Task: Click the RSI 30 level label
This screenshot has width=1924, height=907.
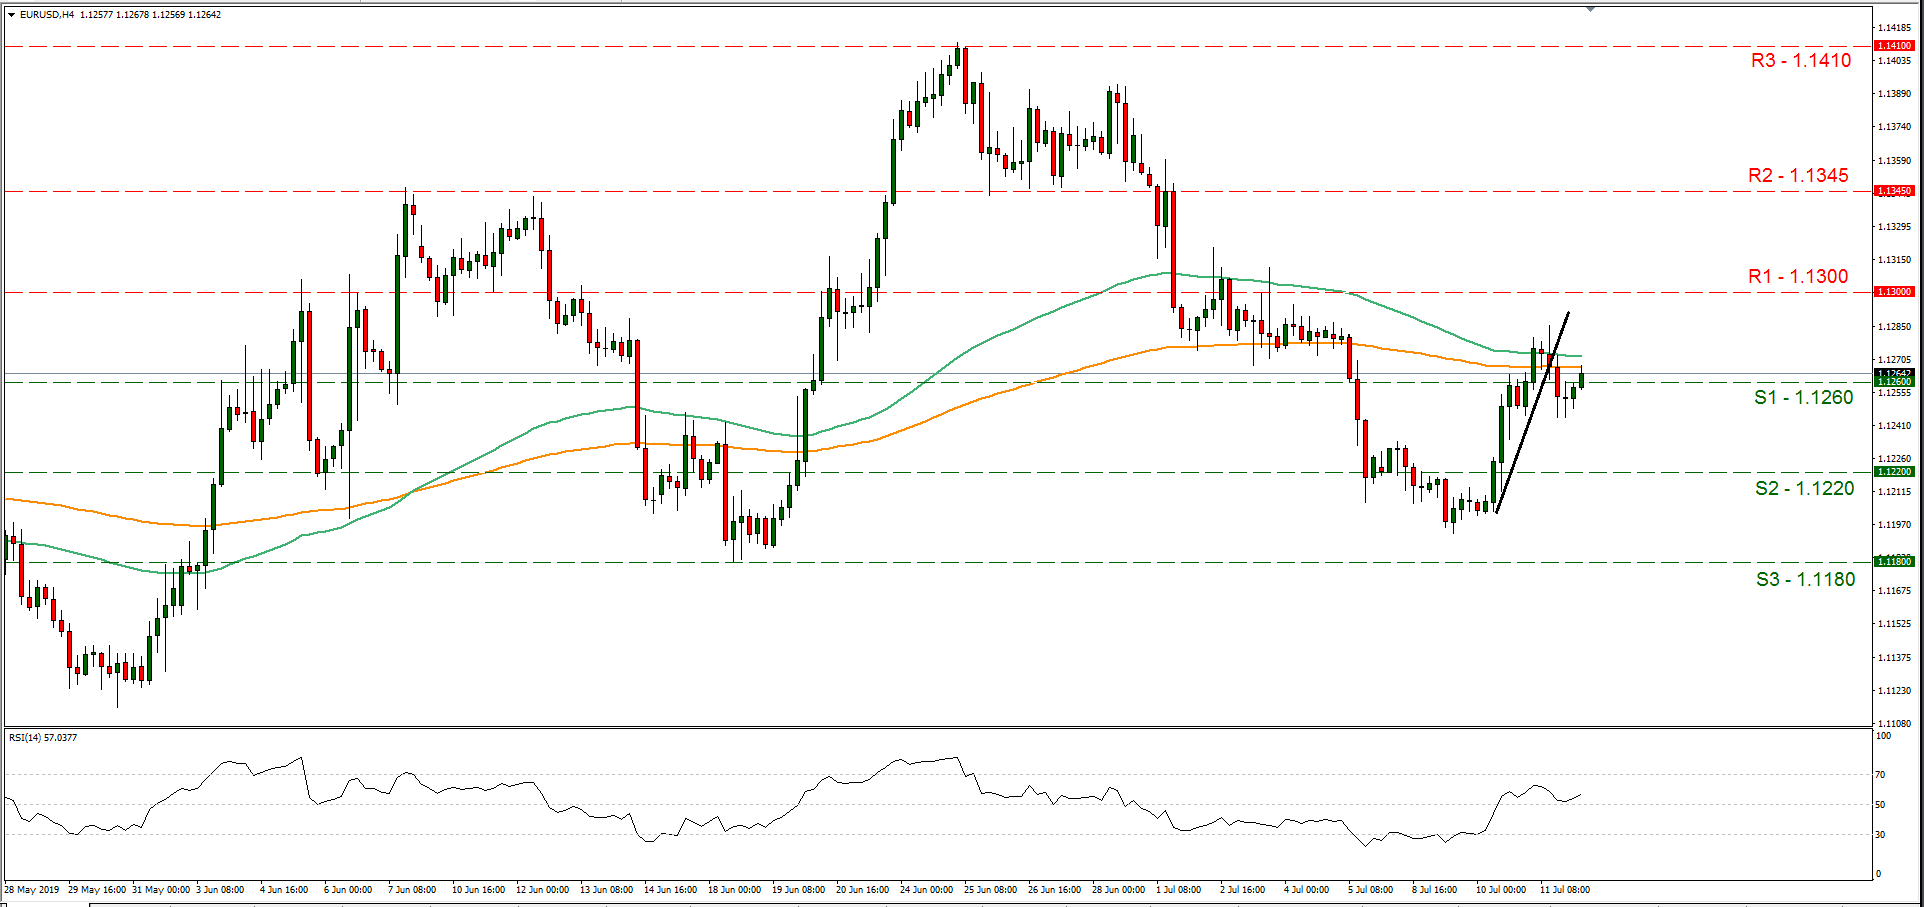Action: coord(1880,835)
